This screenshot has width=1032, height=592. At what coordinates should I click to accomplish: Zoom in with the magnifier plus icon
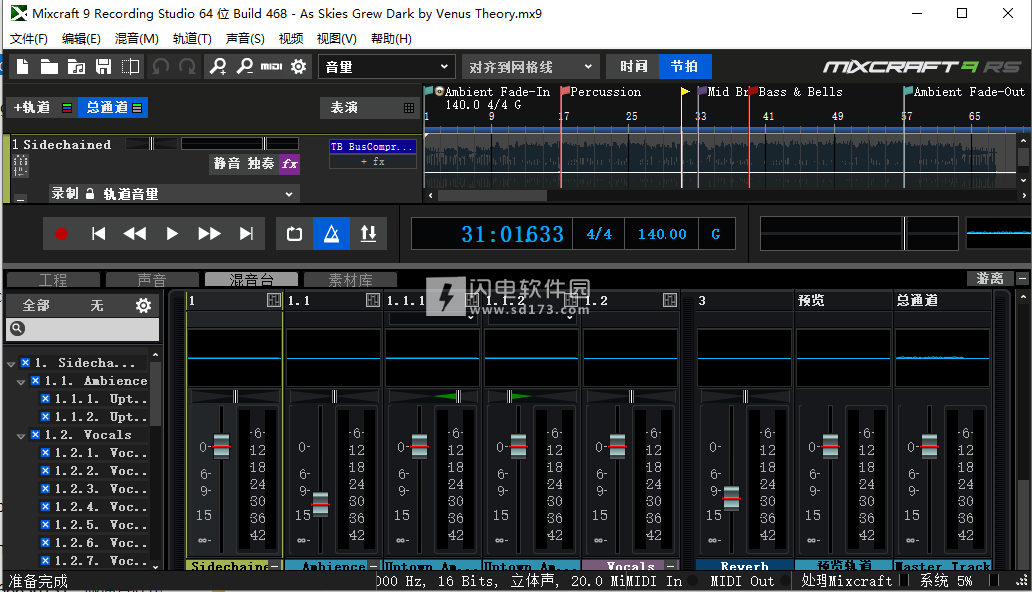coord(218,67)
